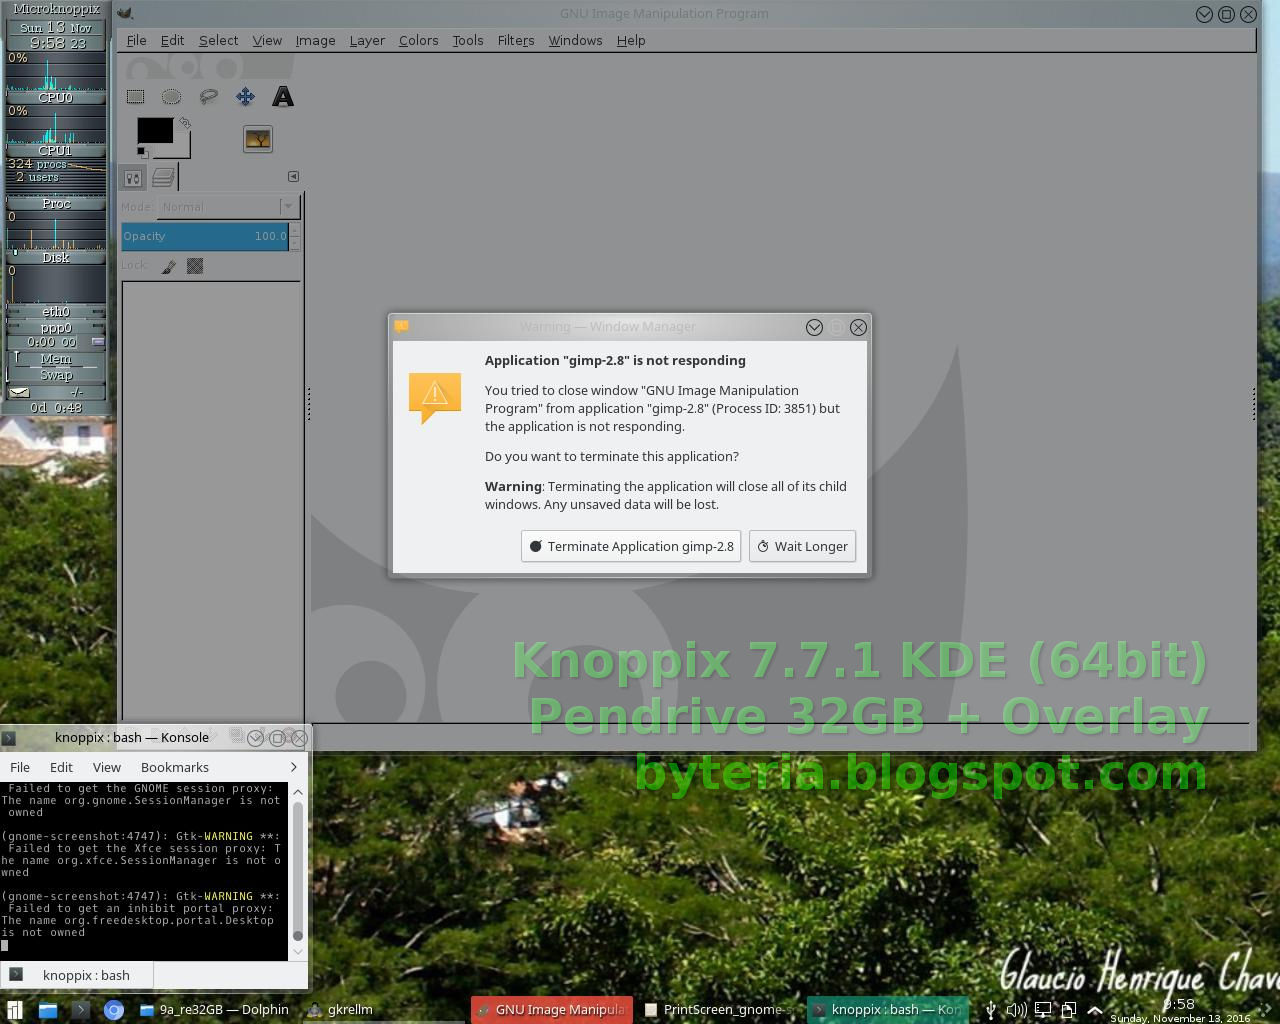Click the Konsole scrollbar
The image size is (1280, 1024).
(x=297, y=870)
